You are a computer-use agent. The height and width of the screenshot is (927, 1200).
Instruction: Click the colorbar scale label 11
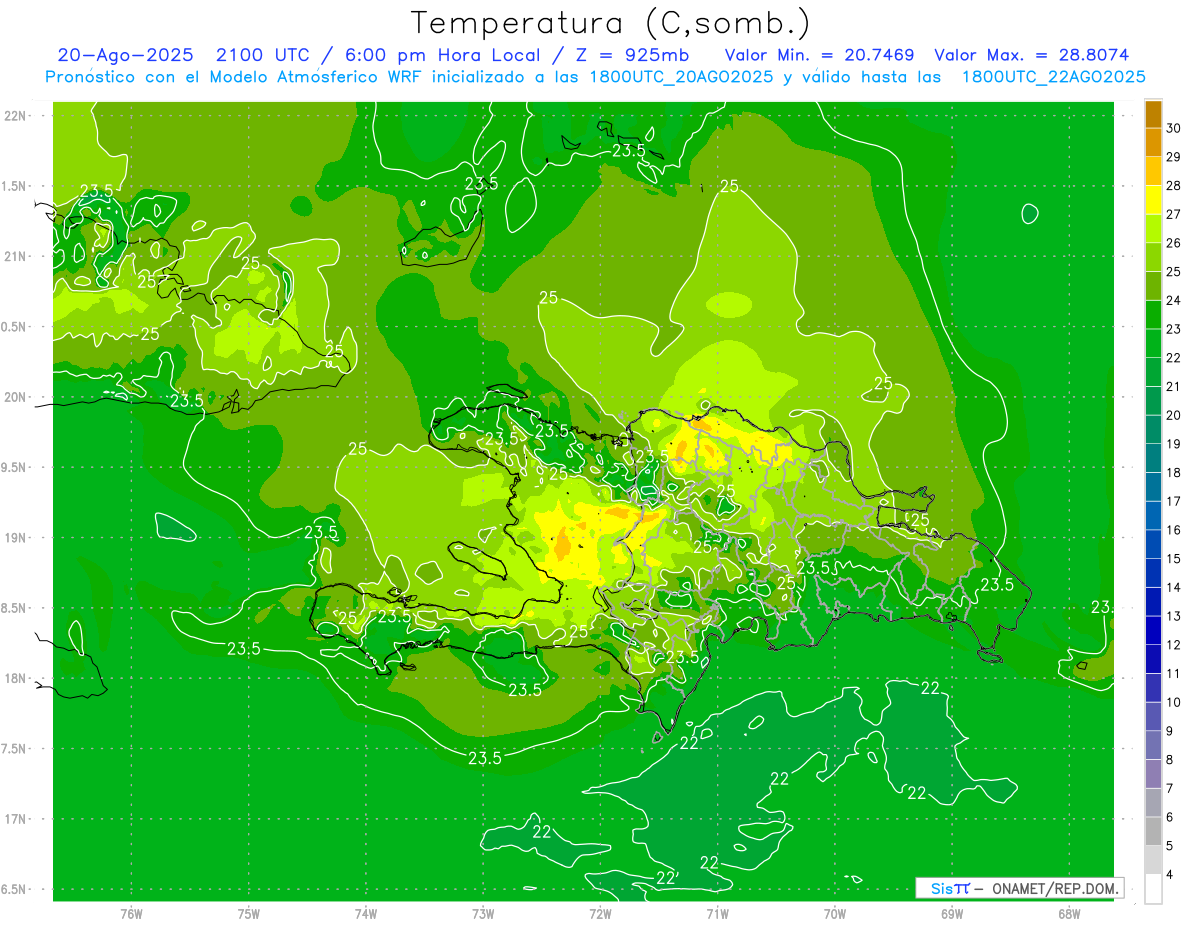point(1174,674)
